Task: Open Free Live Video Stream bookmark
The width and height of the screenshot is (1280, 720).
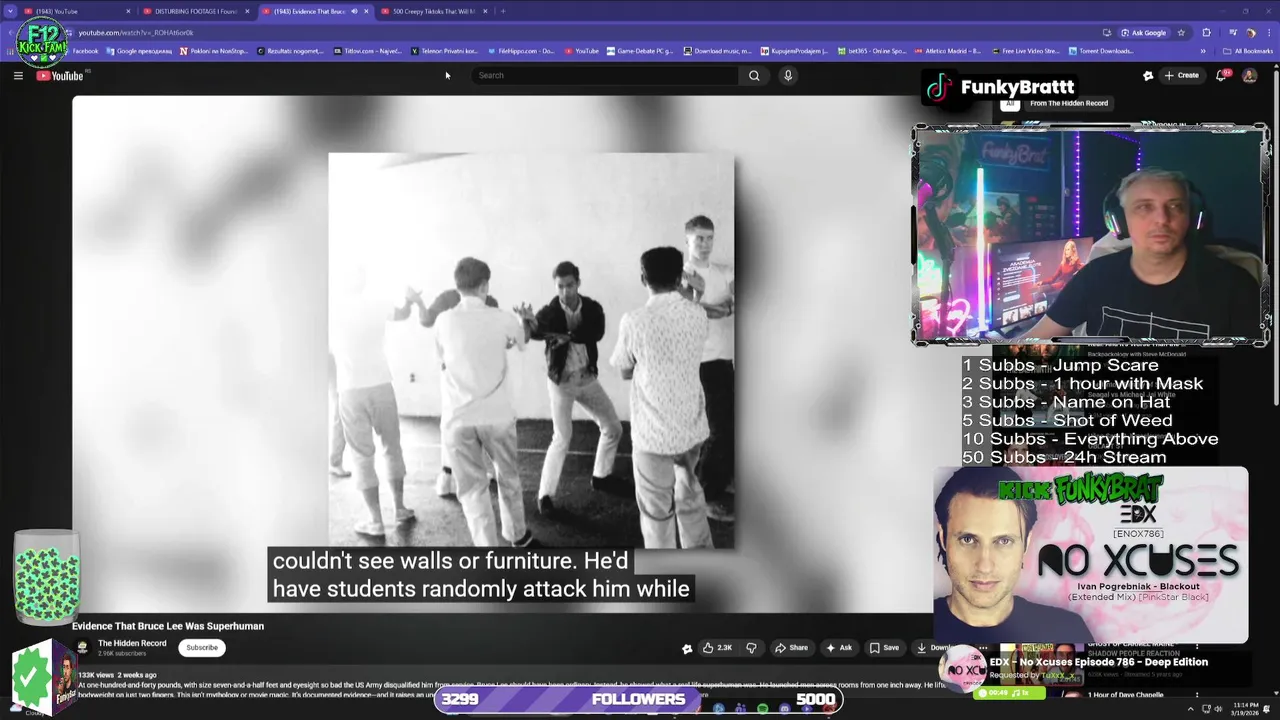Action: coord(1025,51)
